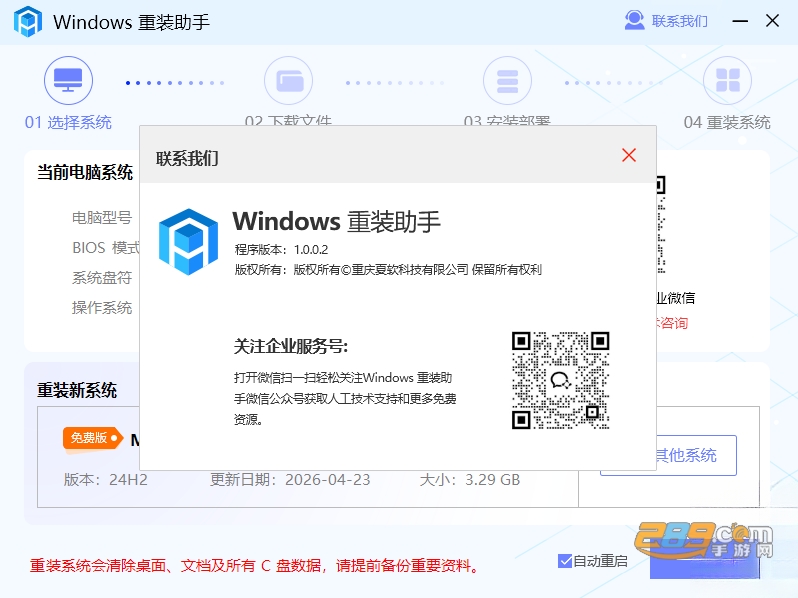Click the large blue cube logo in dialog
Image resolution: width=798 pixels, height=598 pixels.
pyautogui.click(x=188, y=242)
